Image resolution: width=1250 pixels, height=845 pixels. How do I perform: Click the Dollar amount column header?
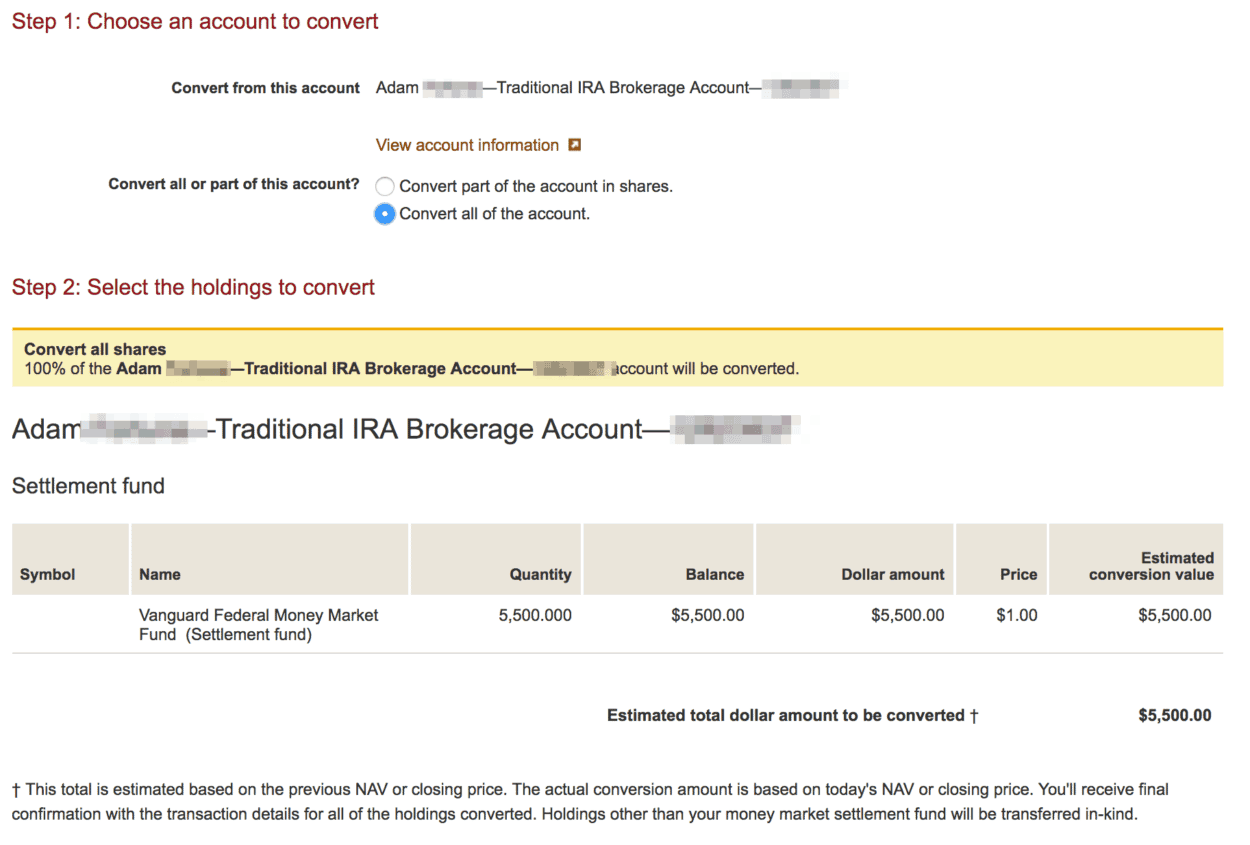point(893,574)
